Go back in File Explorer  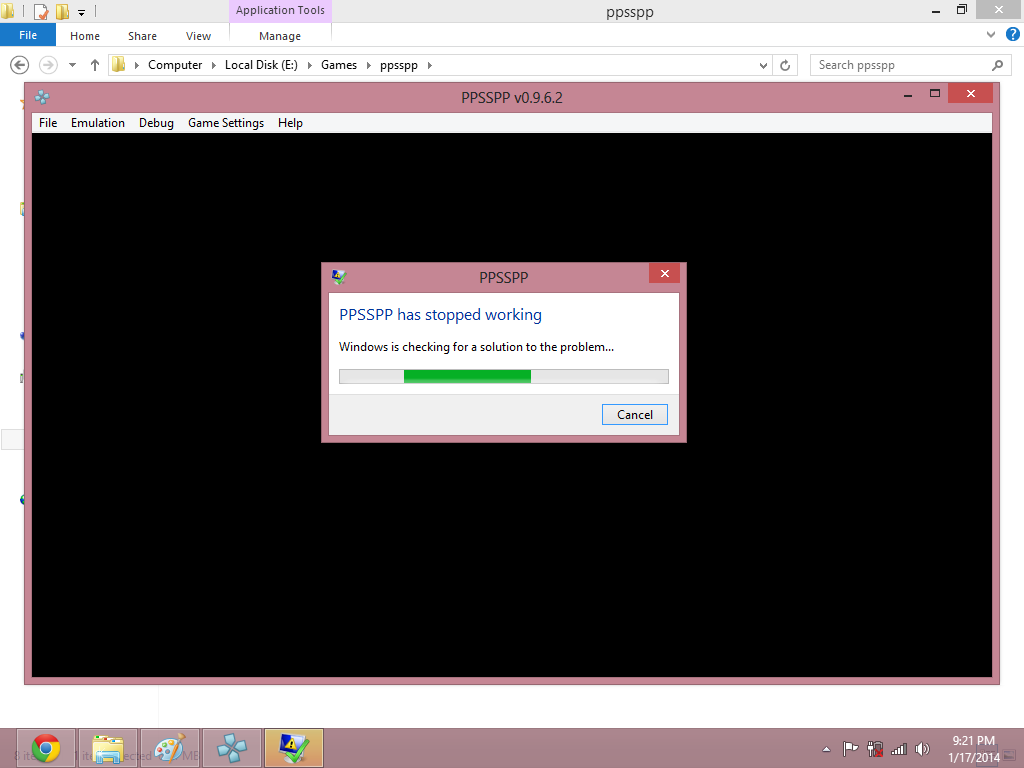tap(20, 65)
